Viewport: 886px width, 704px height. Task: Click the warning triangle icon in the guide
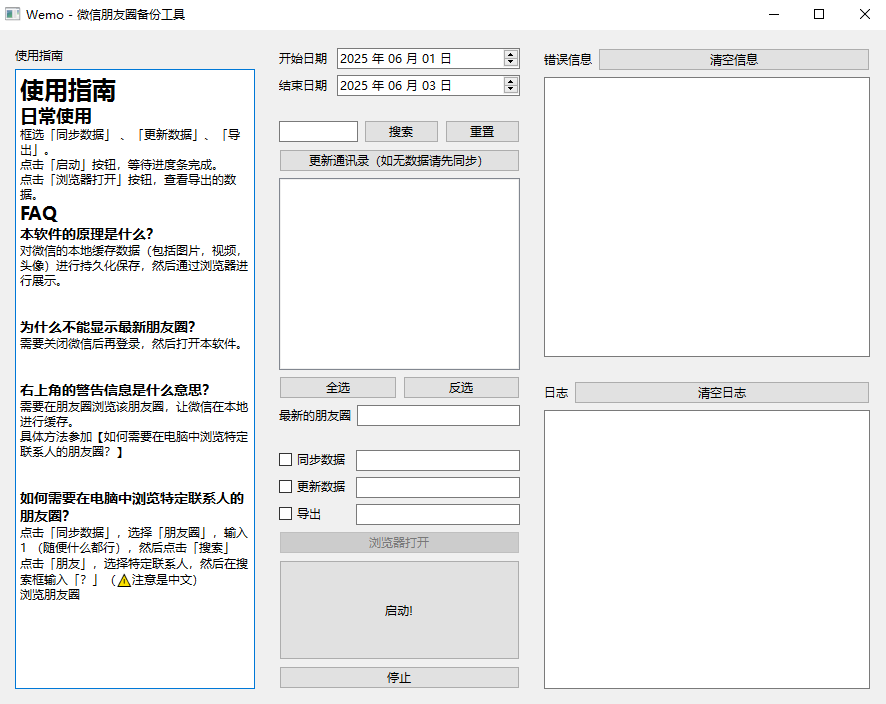click(x=124, y=580)
